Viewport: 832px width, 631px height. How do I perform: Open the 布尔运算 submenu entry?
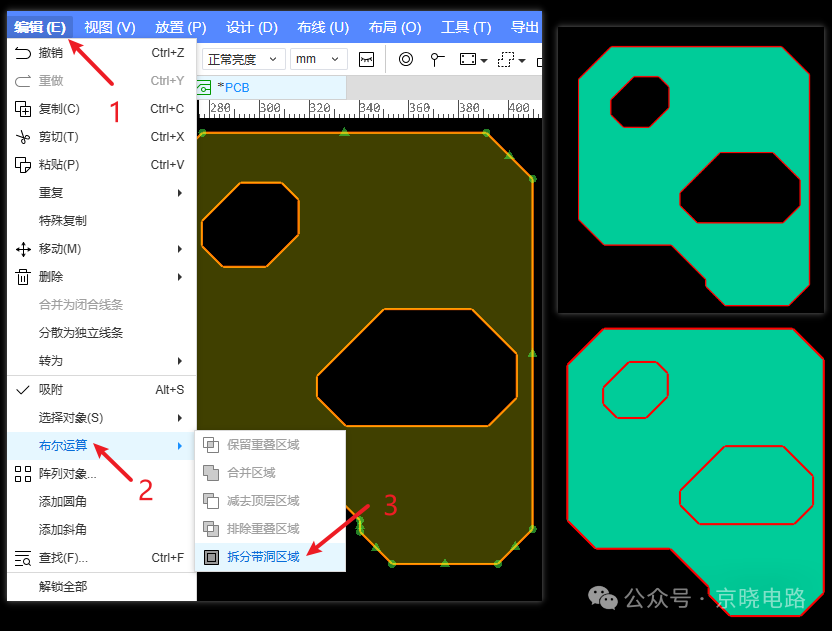pos(102,446)
